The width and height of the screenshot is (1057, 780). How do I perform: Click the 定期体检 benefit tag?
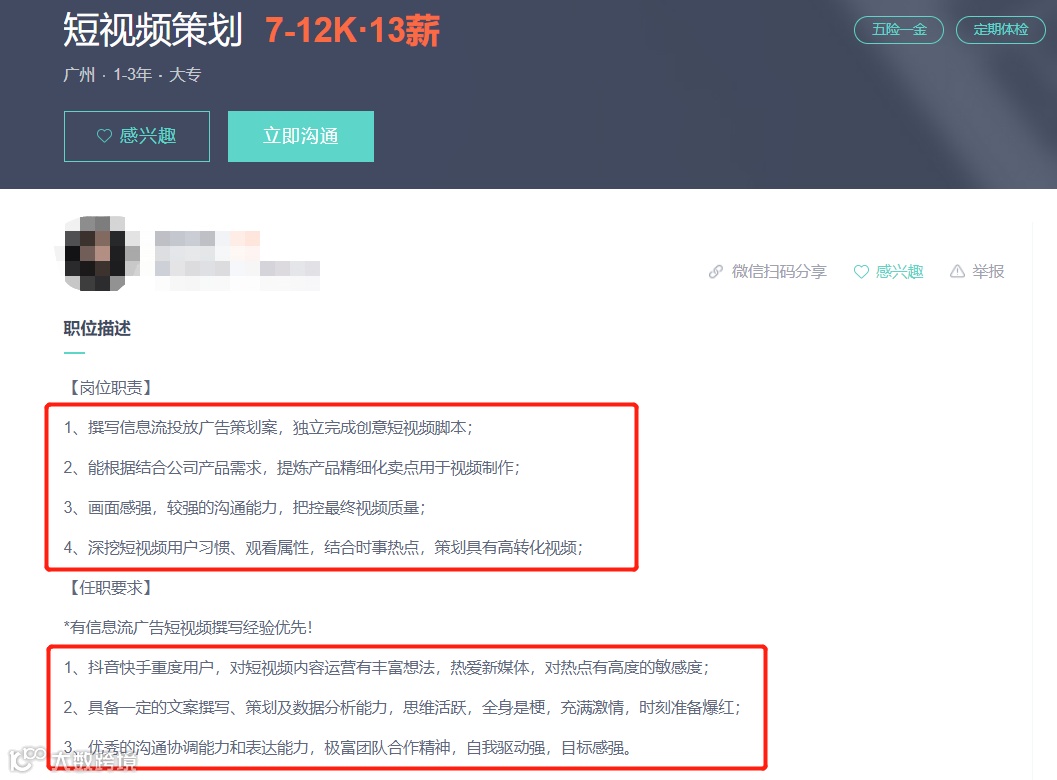pyautogui.click(x=1000, y=29)
